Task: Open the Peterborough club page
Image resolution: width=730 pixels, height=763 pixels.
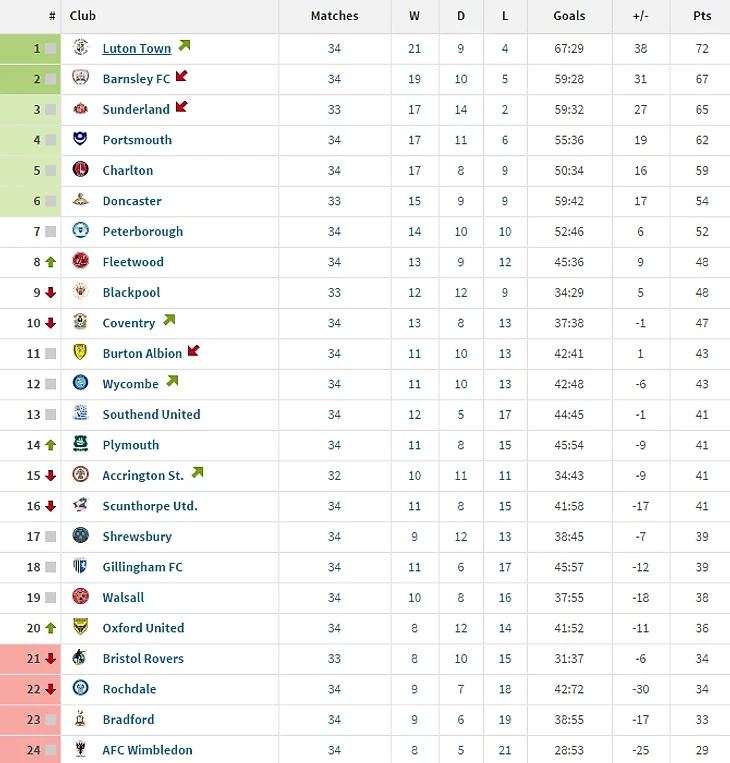Action: pos(143,232)
